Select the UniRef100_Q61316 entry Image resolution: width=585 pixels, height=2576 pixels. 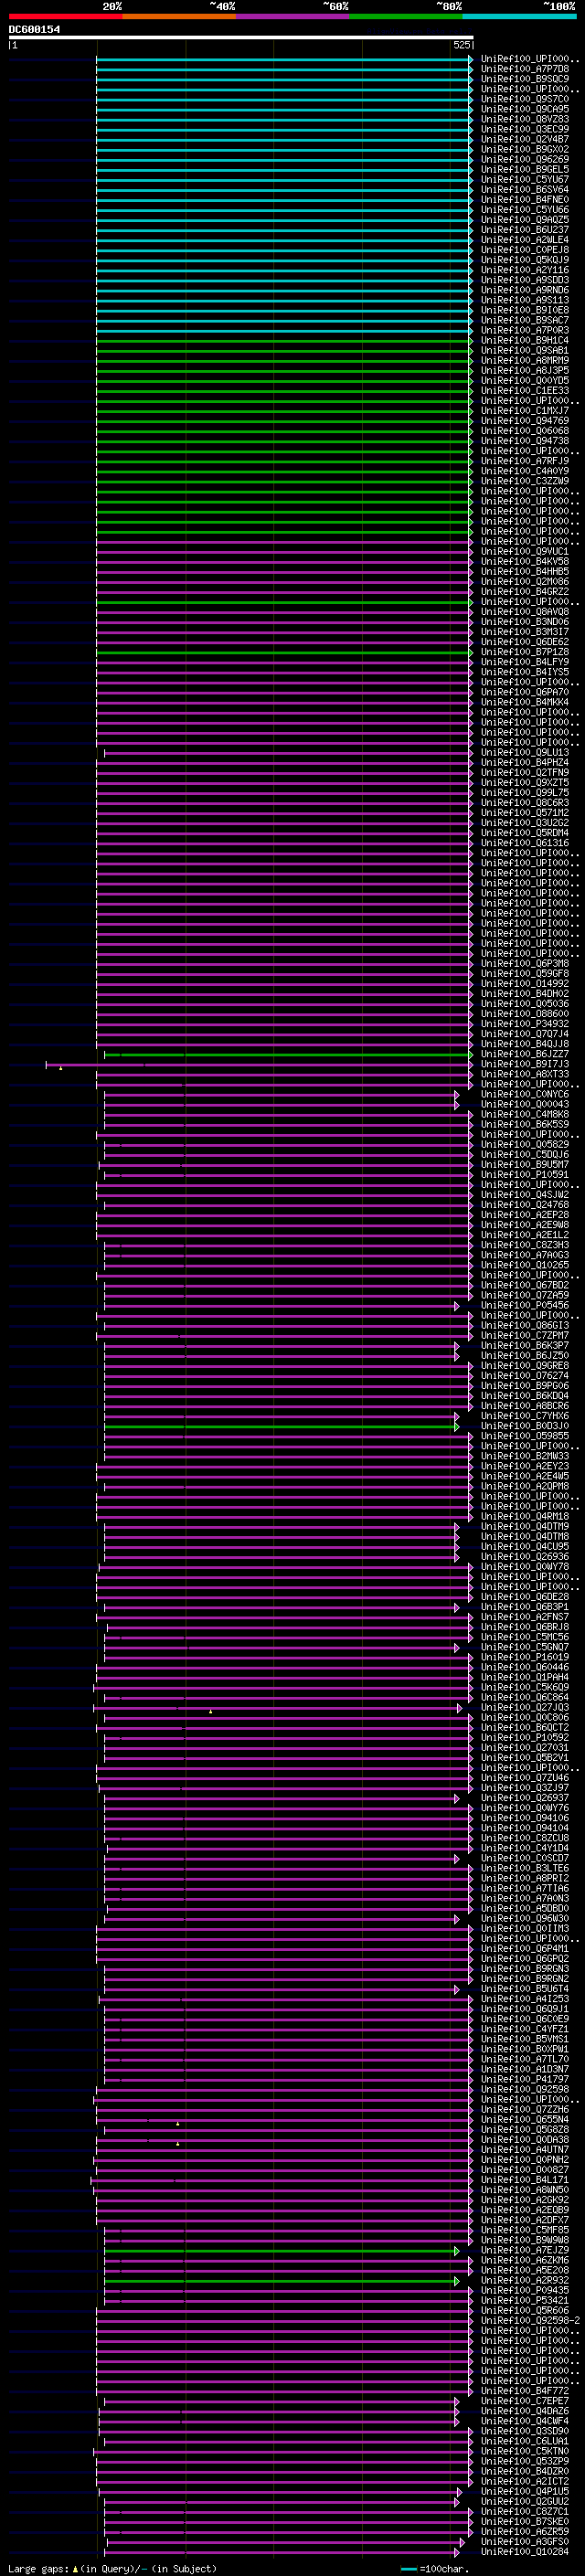click(525, 843)
